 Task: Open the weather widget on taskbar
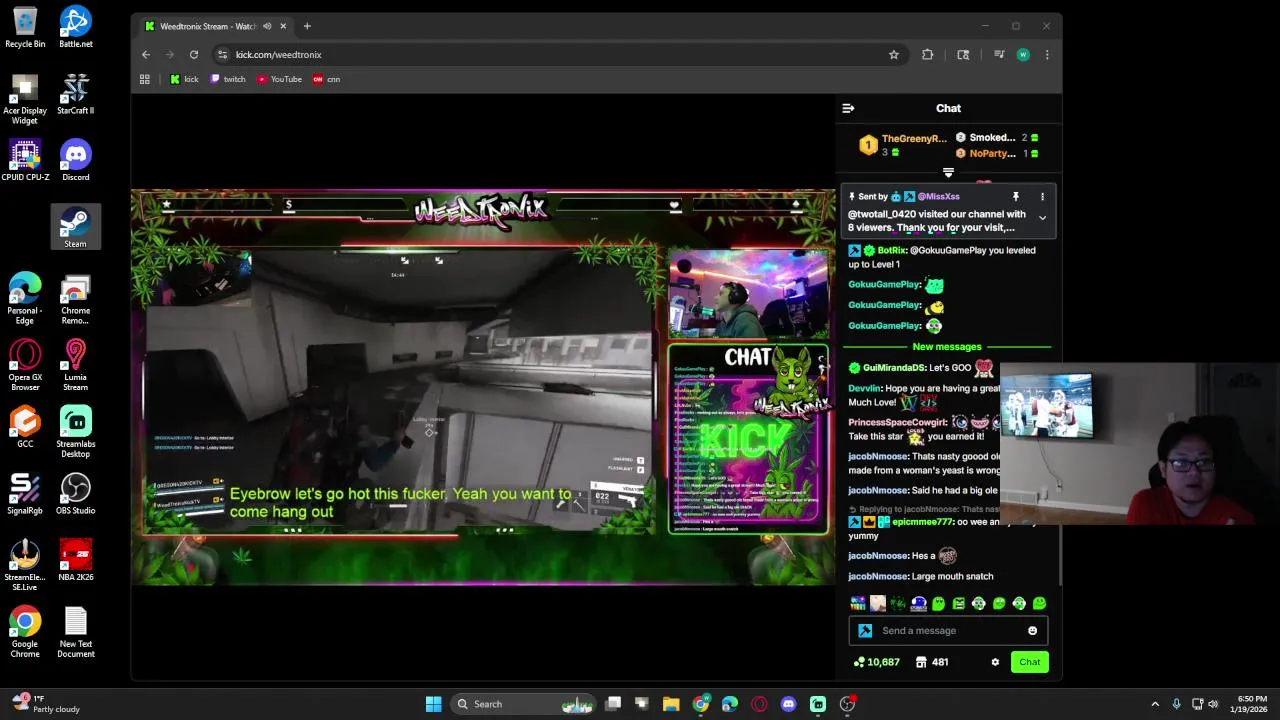[x=45, y=704]
